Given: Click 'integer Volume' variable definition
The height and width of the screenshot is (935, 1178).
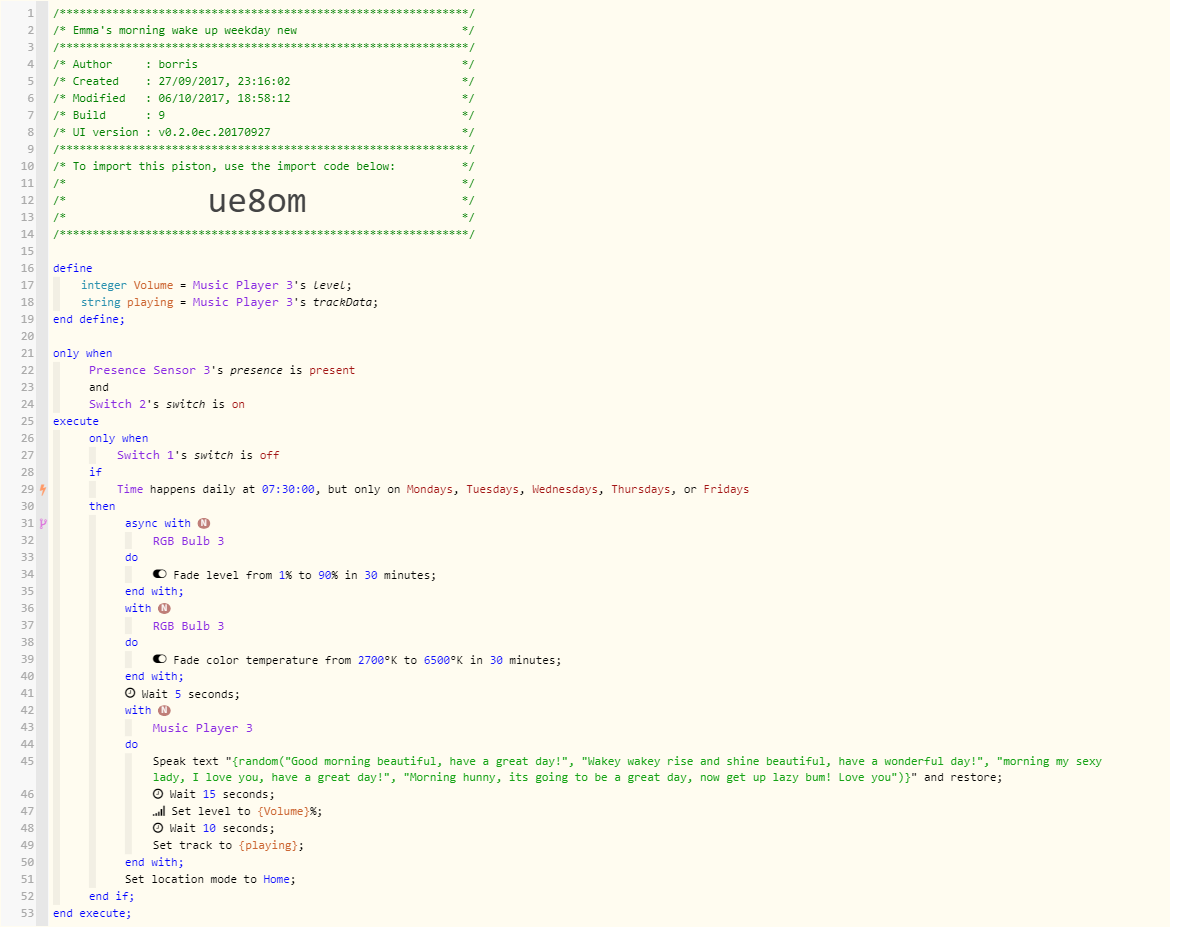Looking at the screenshot, I should [216, 285].
